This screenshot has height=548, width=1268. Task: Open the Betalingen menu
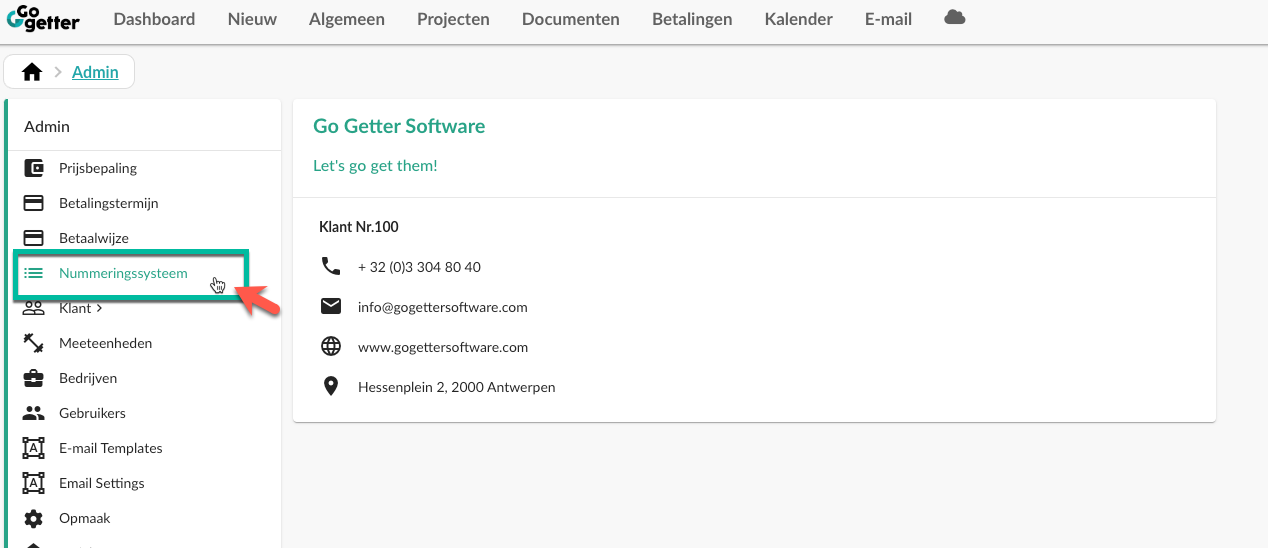pyautogui.click(x=692, y=19)
